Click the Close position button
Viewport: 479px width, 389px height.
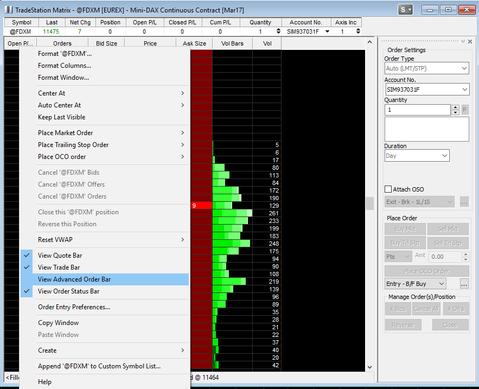(x=450, y=325)
